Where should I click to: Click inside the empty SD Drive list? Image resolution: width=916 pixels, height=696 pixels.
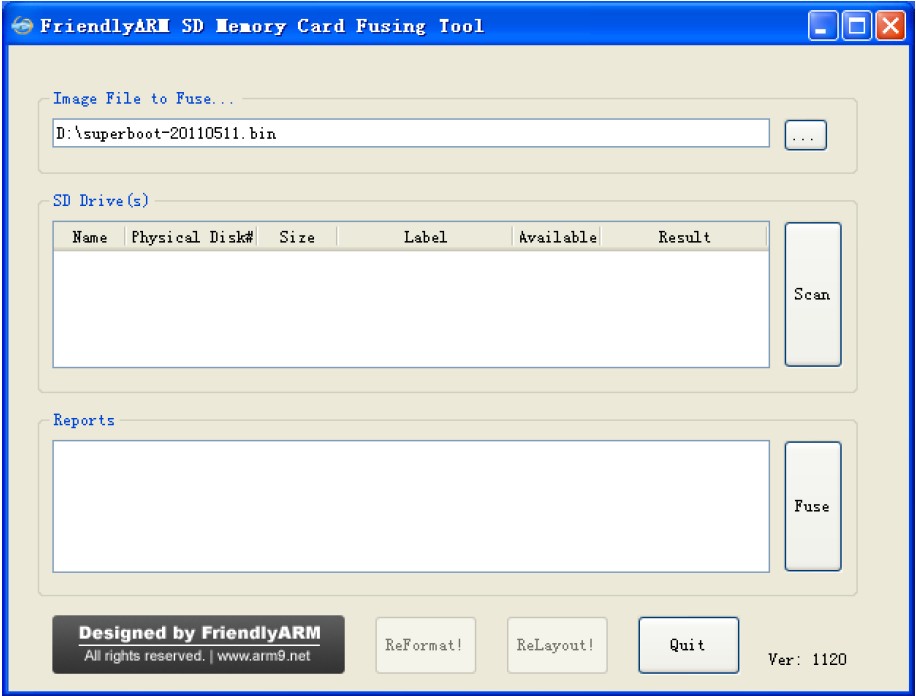click(x=410, y=308)
